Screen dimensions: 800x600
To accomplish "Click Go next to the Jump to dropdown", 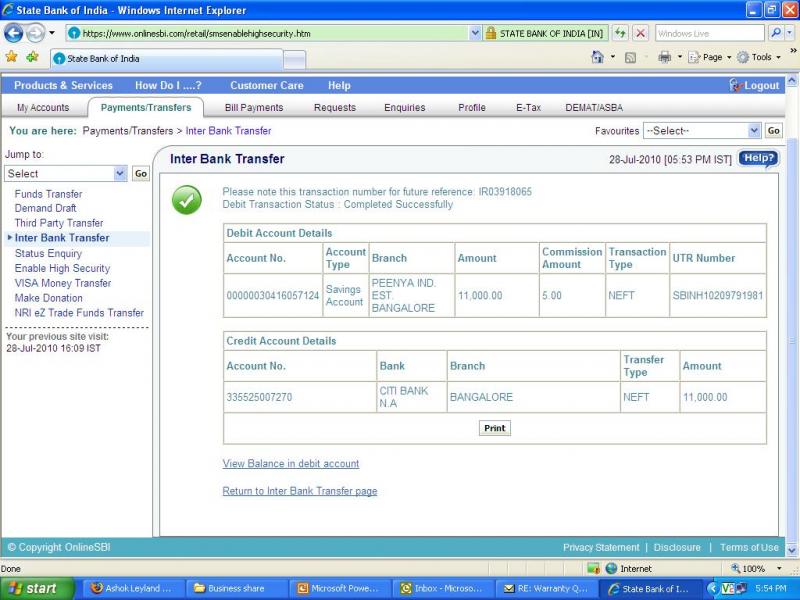I will point(141,173).
